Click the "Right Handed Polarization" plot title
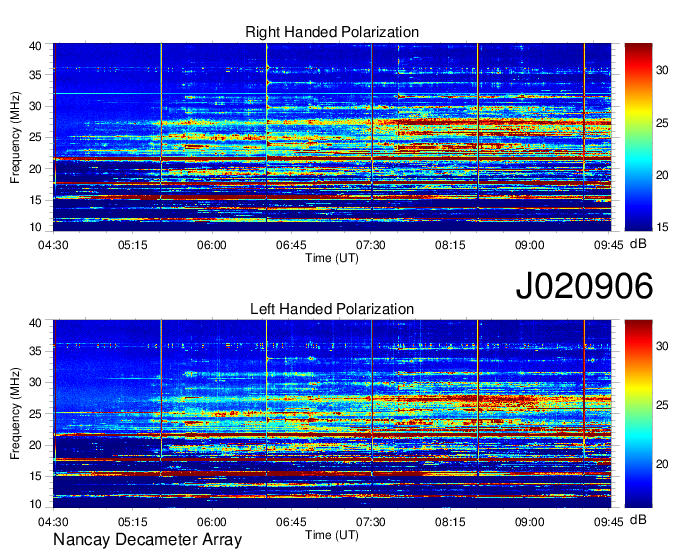Screen dimensions: 680x552 point(332,32)
